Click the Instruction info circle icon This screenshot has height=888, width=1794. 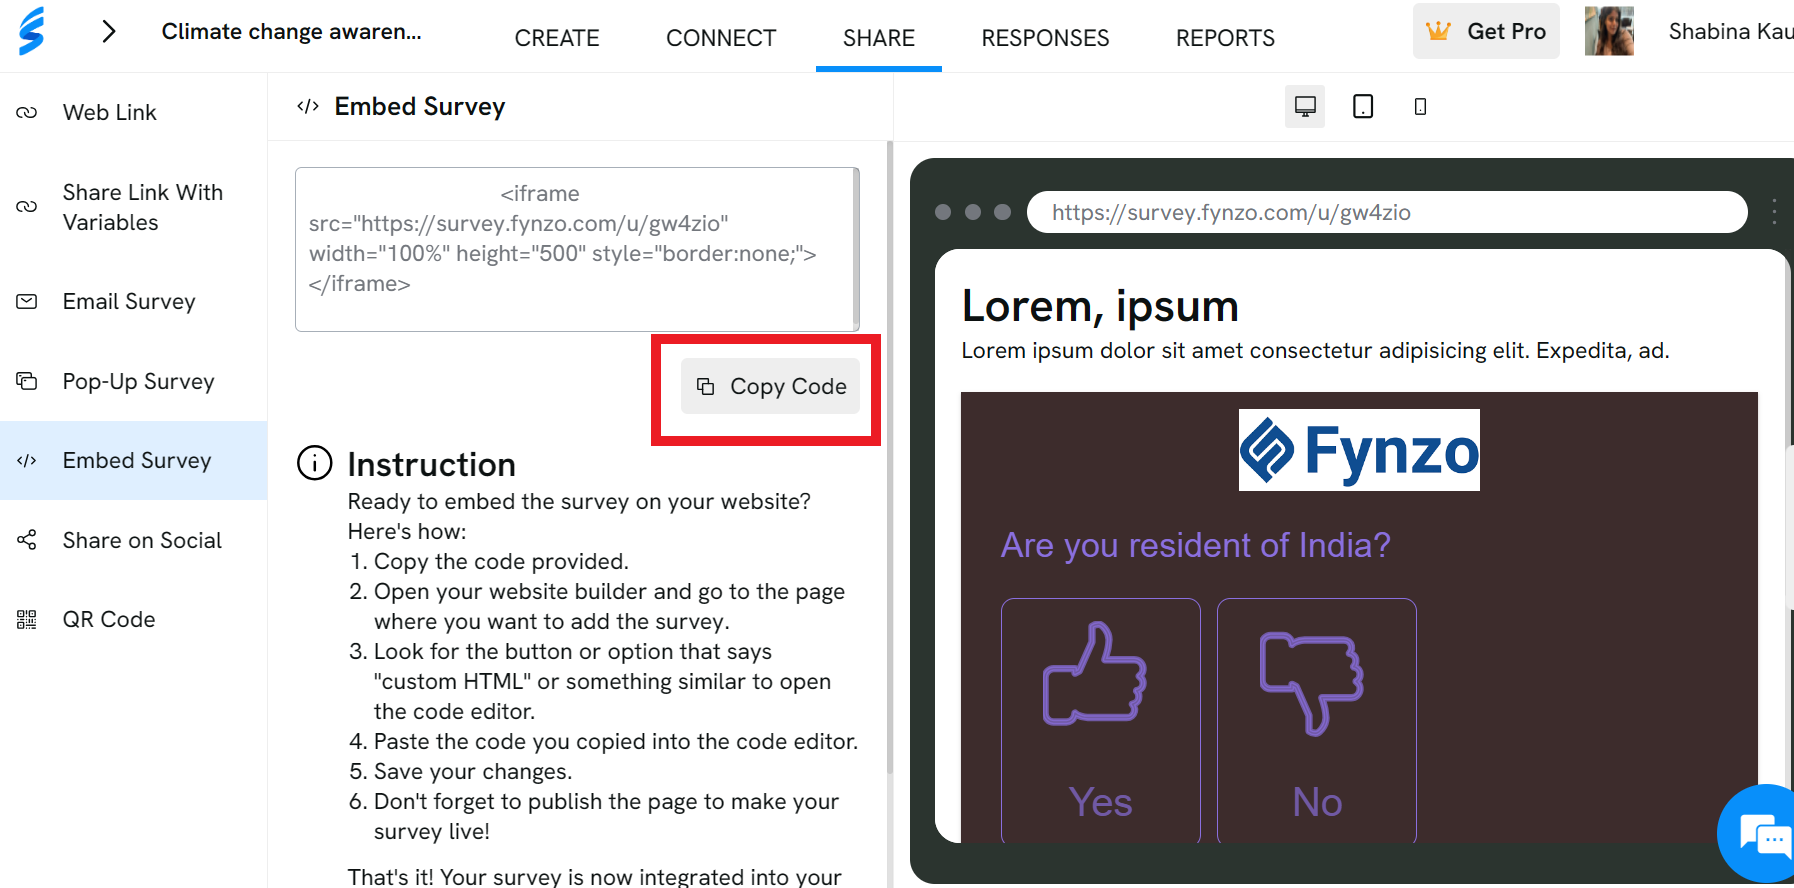tap(315, 463)
